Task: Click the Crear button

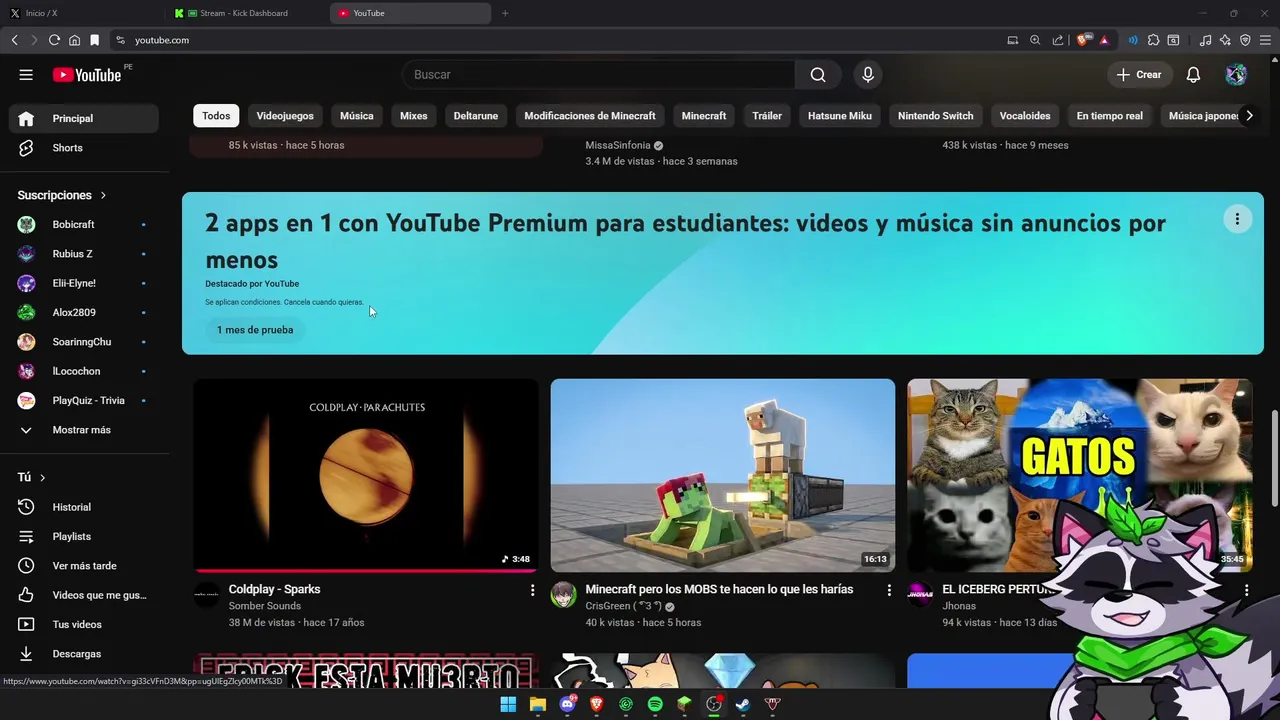Action: coord(1139,75)
